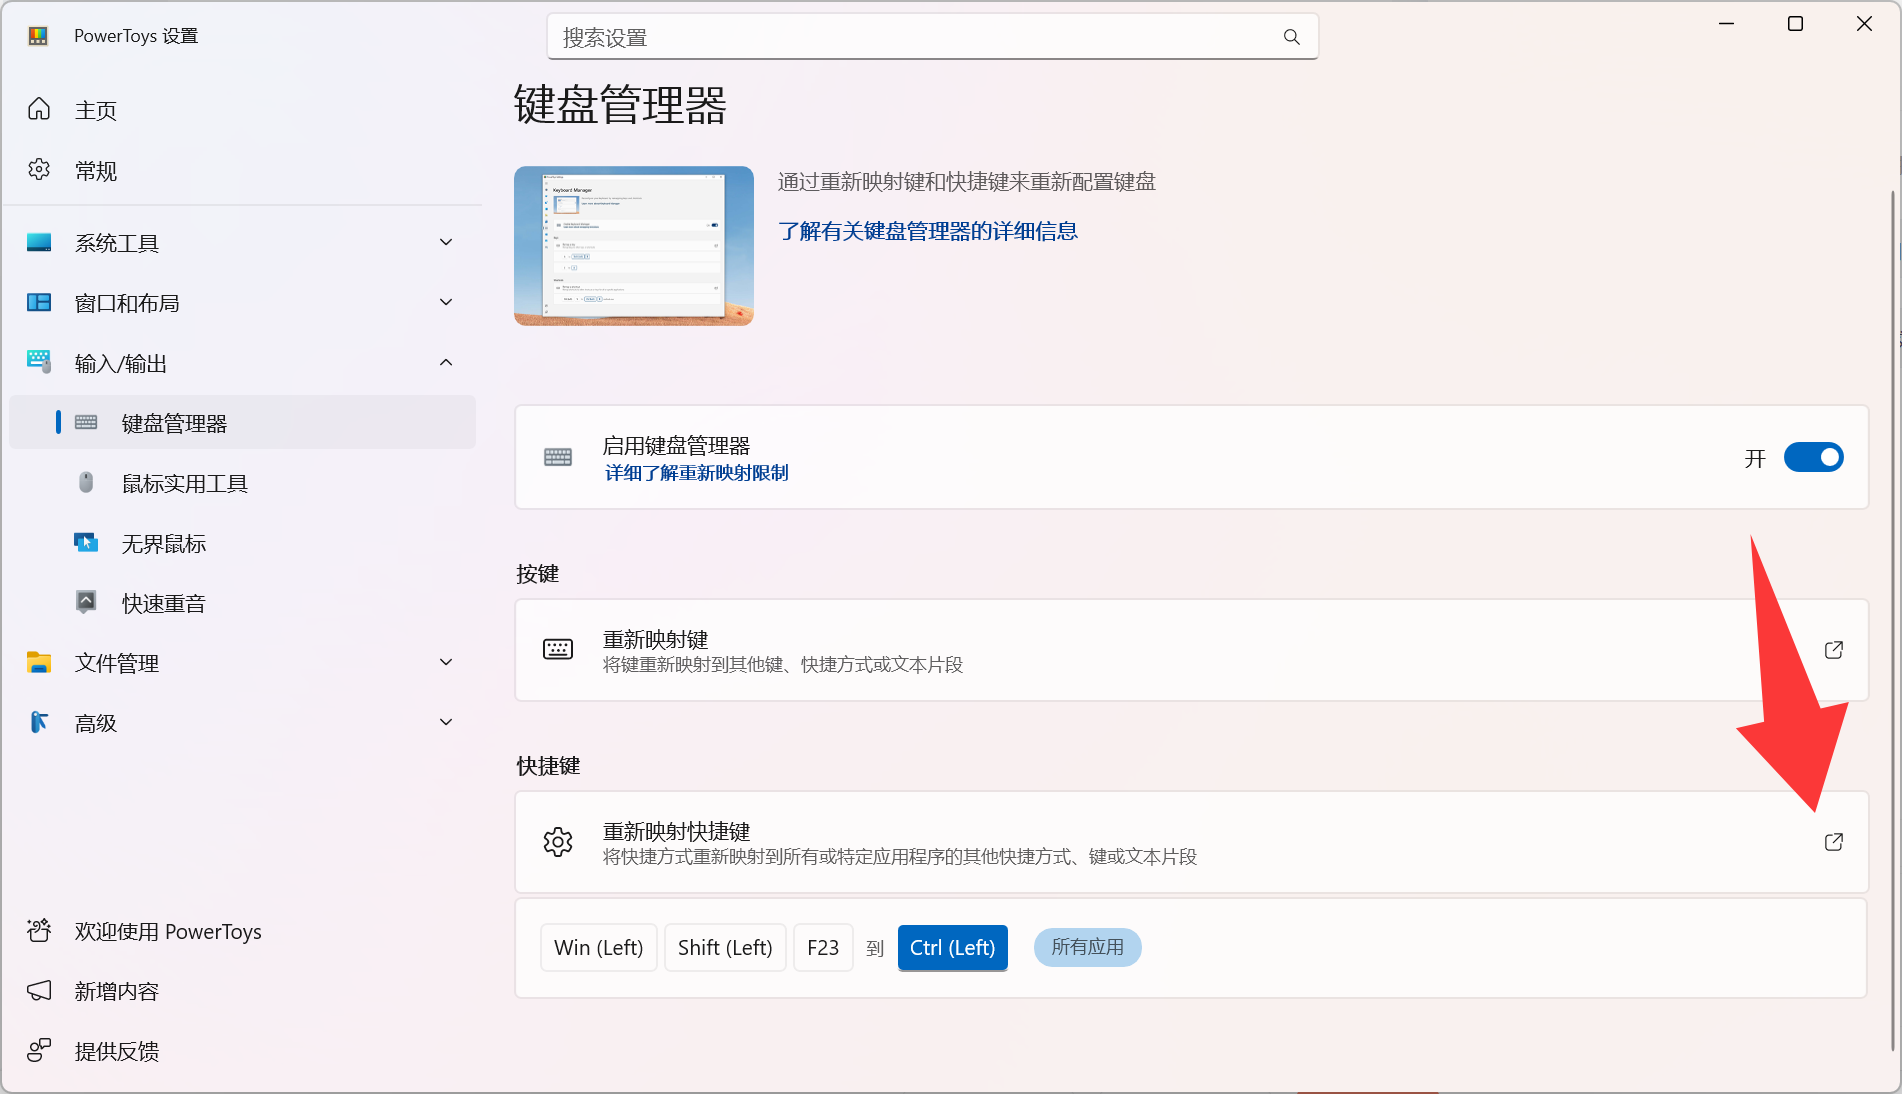Viewport: 1902px width, 1094px height.
Task: Click the 键盘管理器 sidebar keyboard icon
Action: coord(86,422)
